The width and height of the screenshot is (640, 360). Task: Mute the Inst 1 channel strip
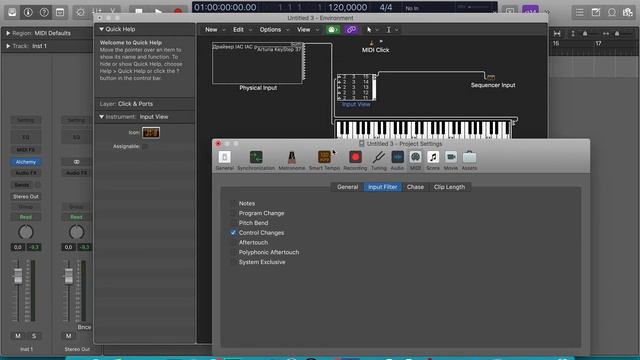18,336
